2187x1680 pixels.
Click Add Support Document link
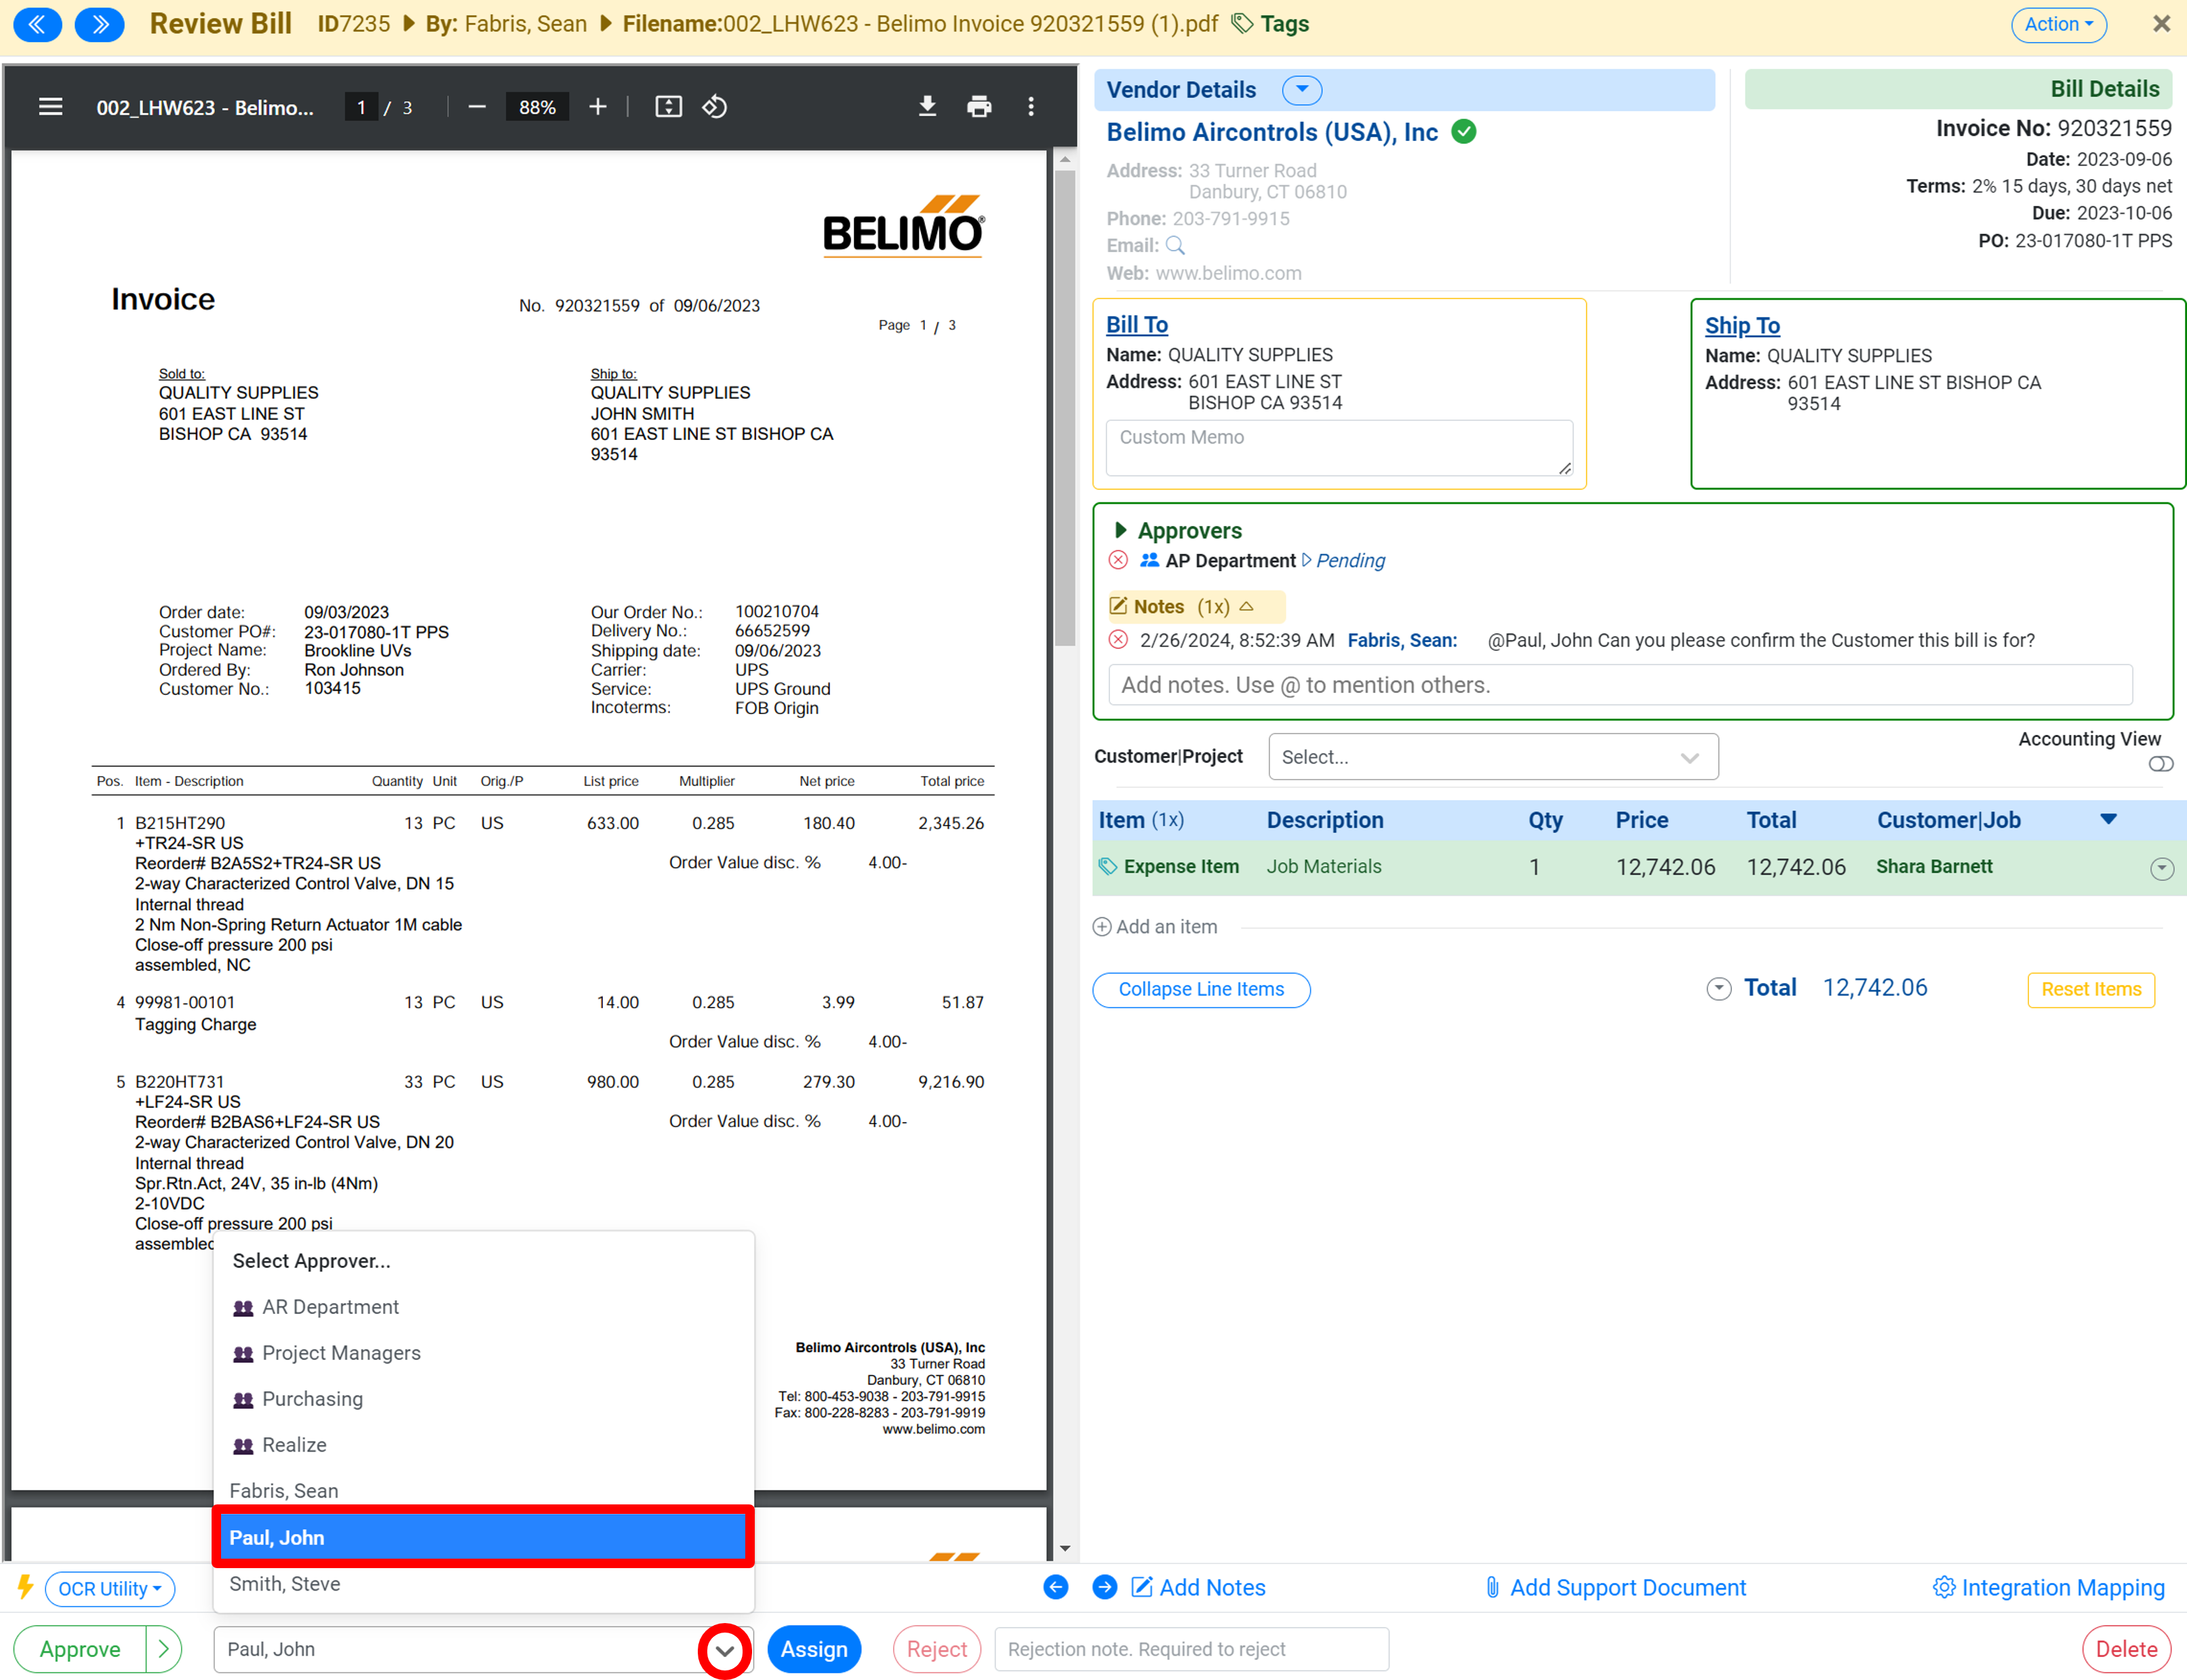pos(1615,1588)
